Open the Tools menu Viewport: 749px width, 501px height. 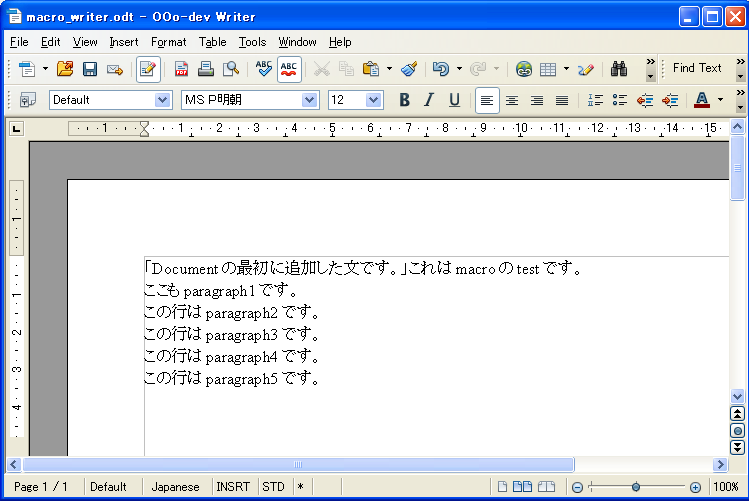[252, 42]
